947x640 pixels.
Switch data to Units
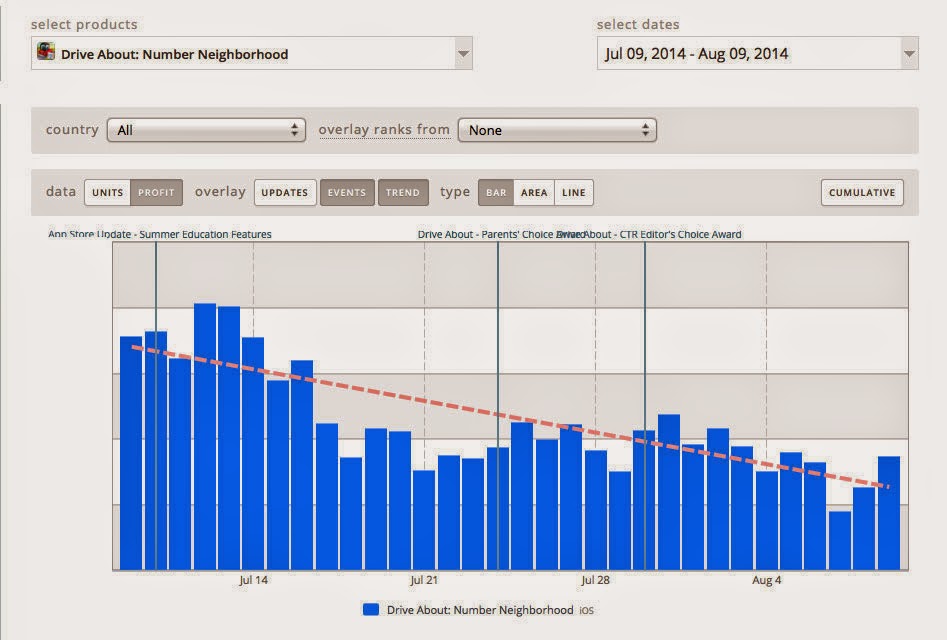(x=108, y=193)
